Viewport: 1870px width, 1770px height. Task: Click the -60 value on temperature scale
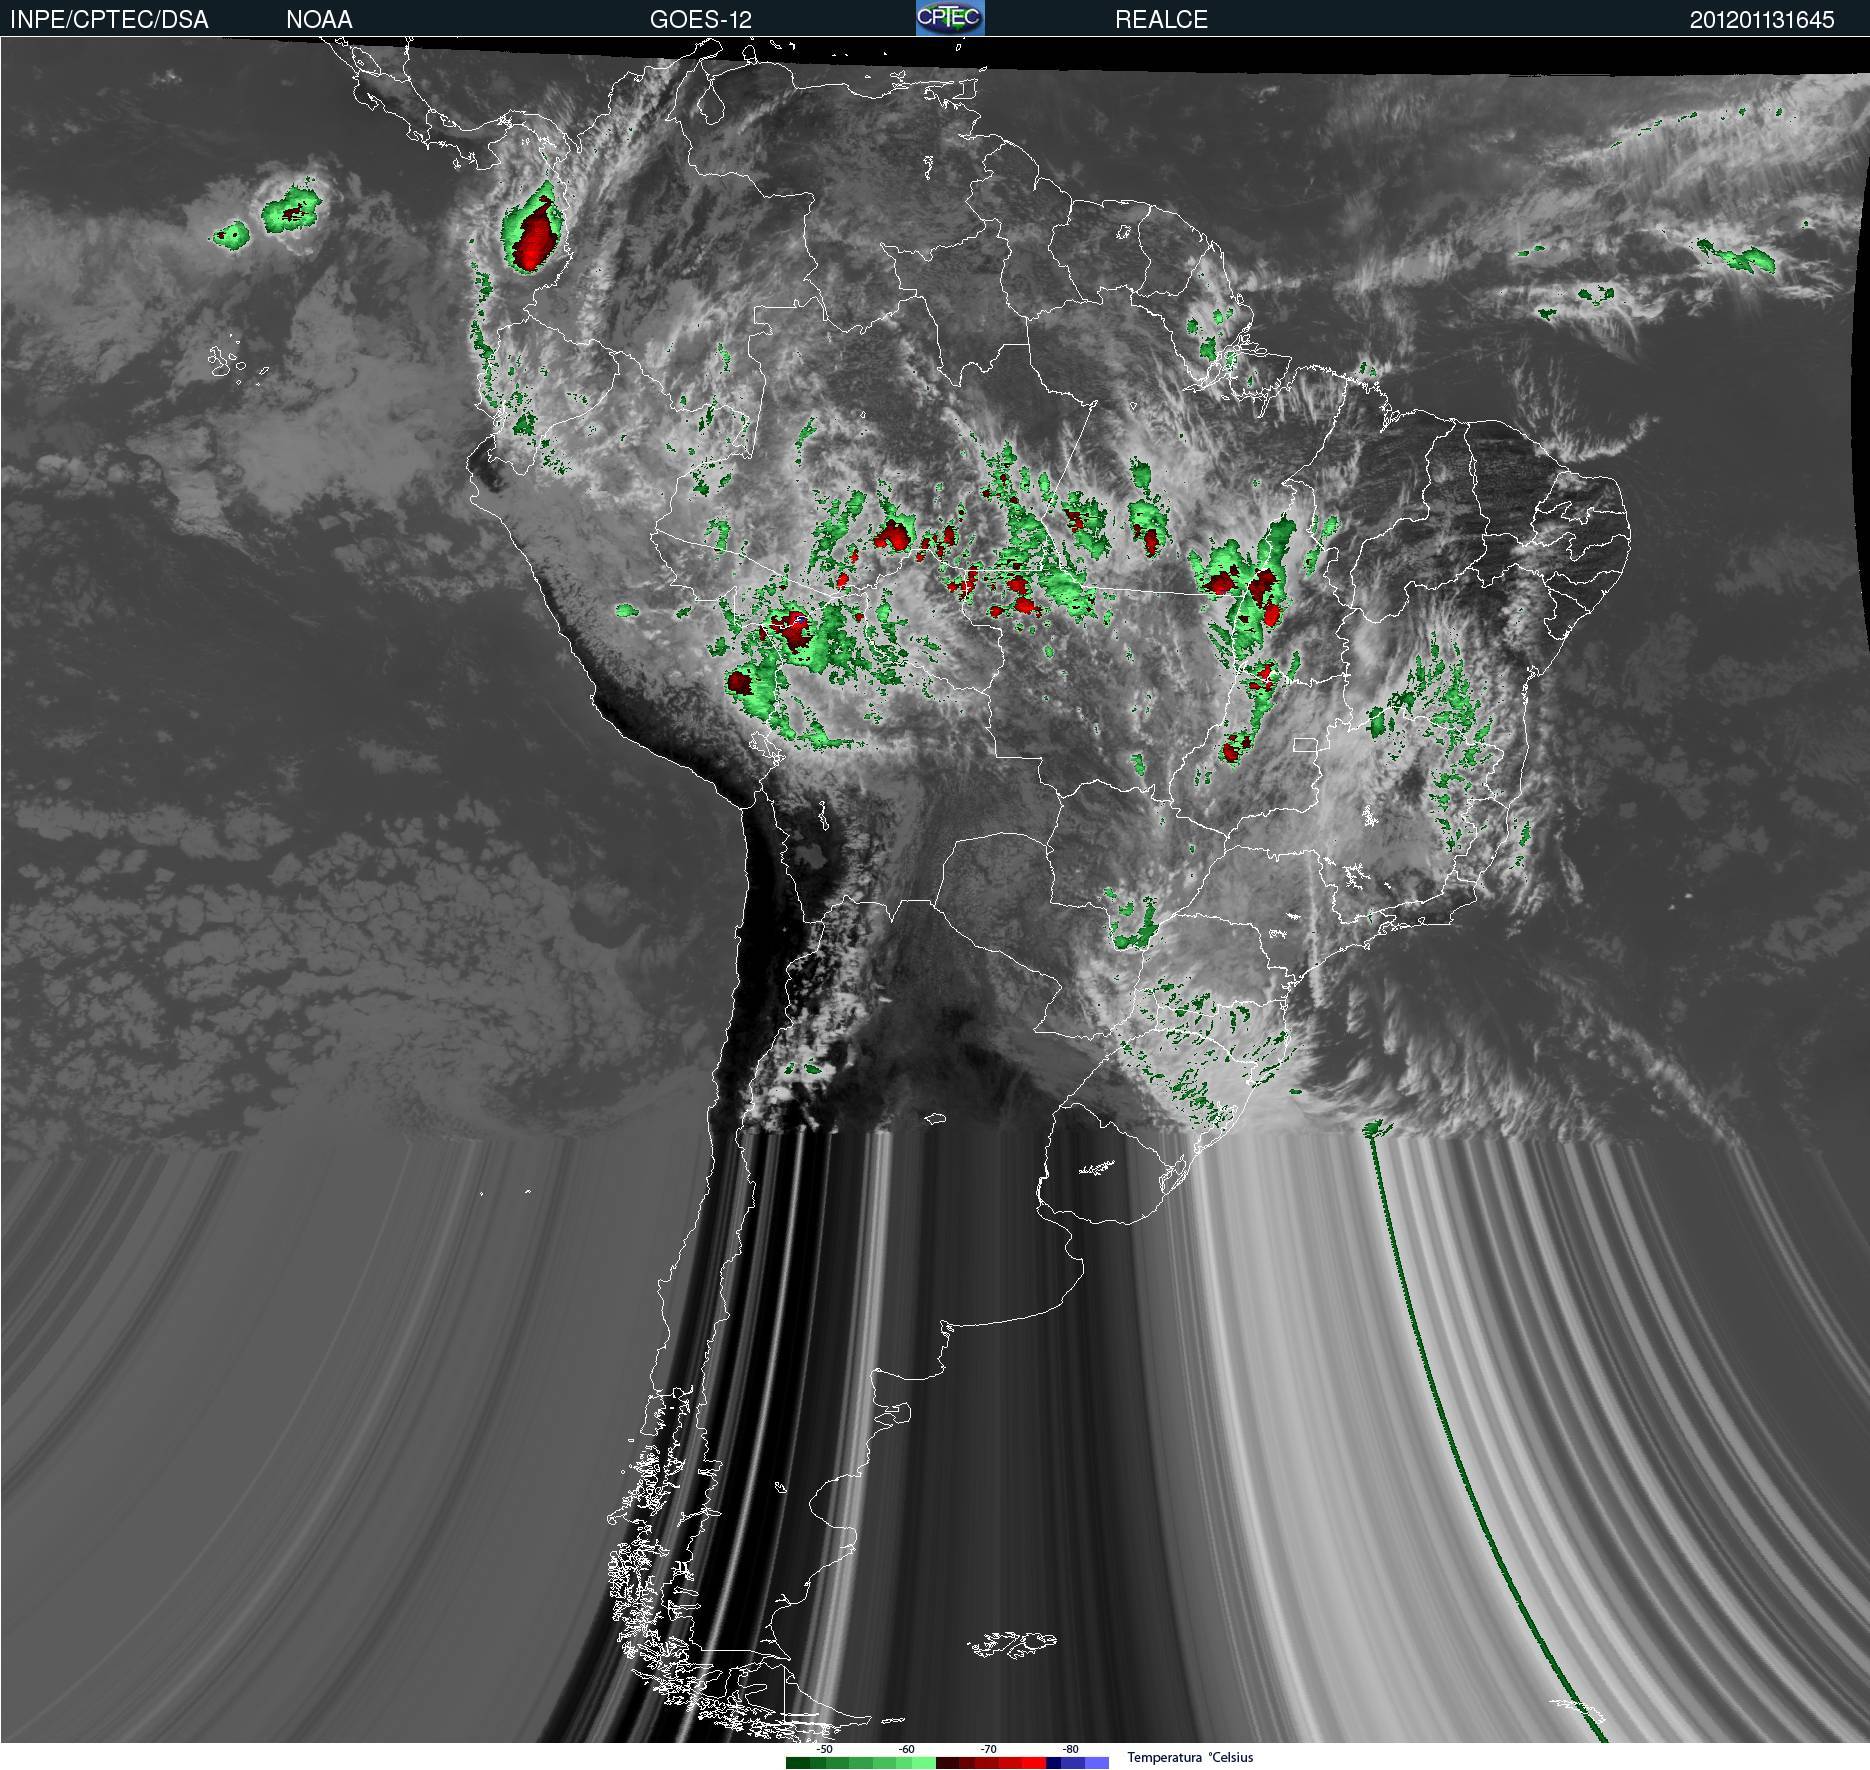(x=907, y=1749)
